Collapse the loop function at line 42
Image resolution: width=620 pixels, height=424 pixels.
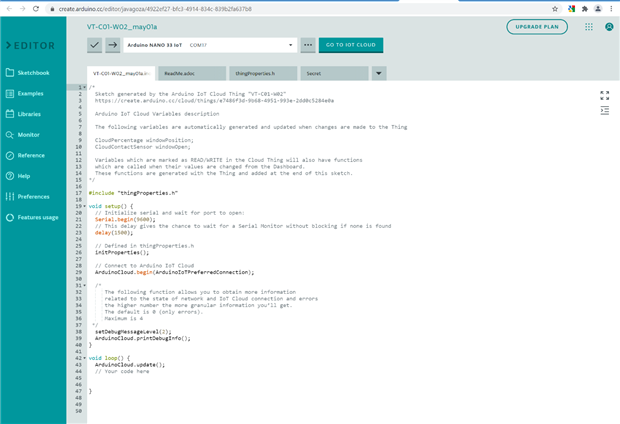coord(85,358)
